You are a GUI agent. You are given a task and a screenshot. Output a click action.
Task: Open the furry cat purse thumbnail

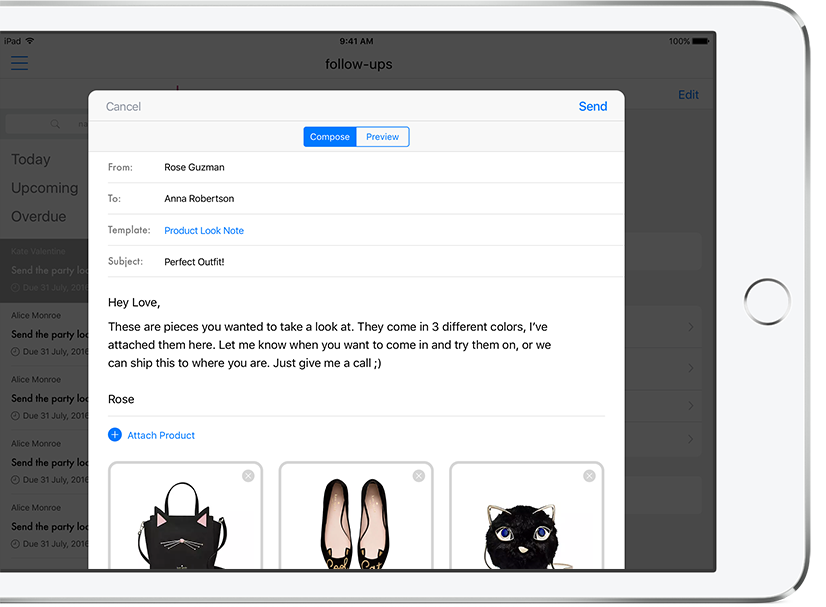(527, 516)
